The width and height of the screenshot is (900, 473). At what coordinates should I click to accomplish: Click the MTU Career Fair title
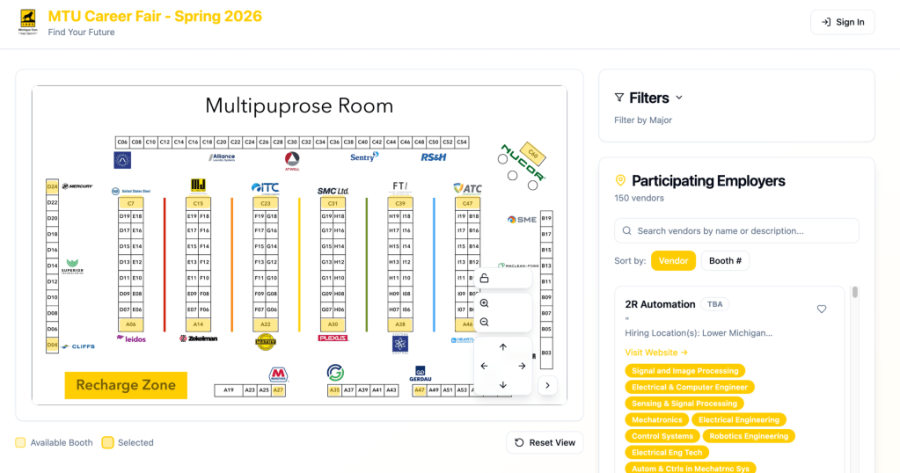coord(155,16)
